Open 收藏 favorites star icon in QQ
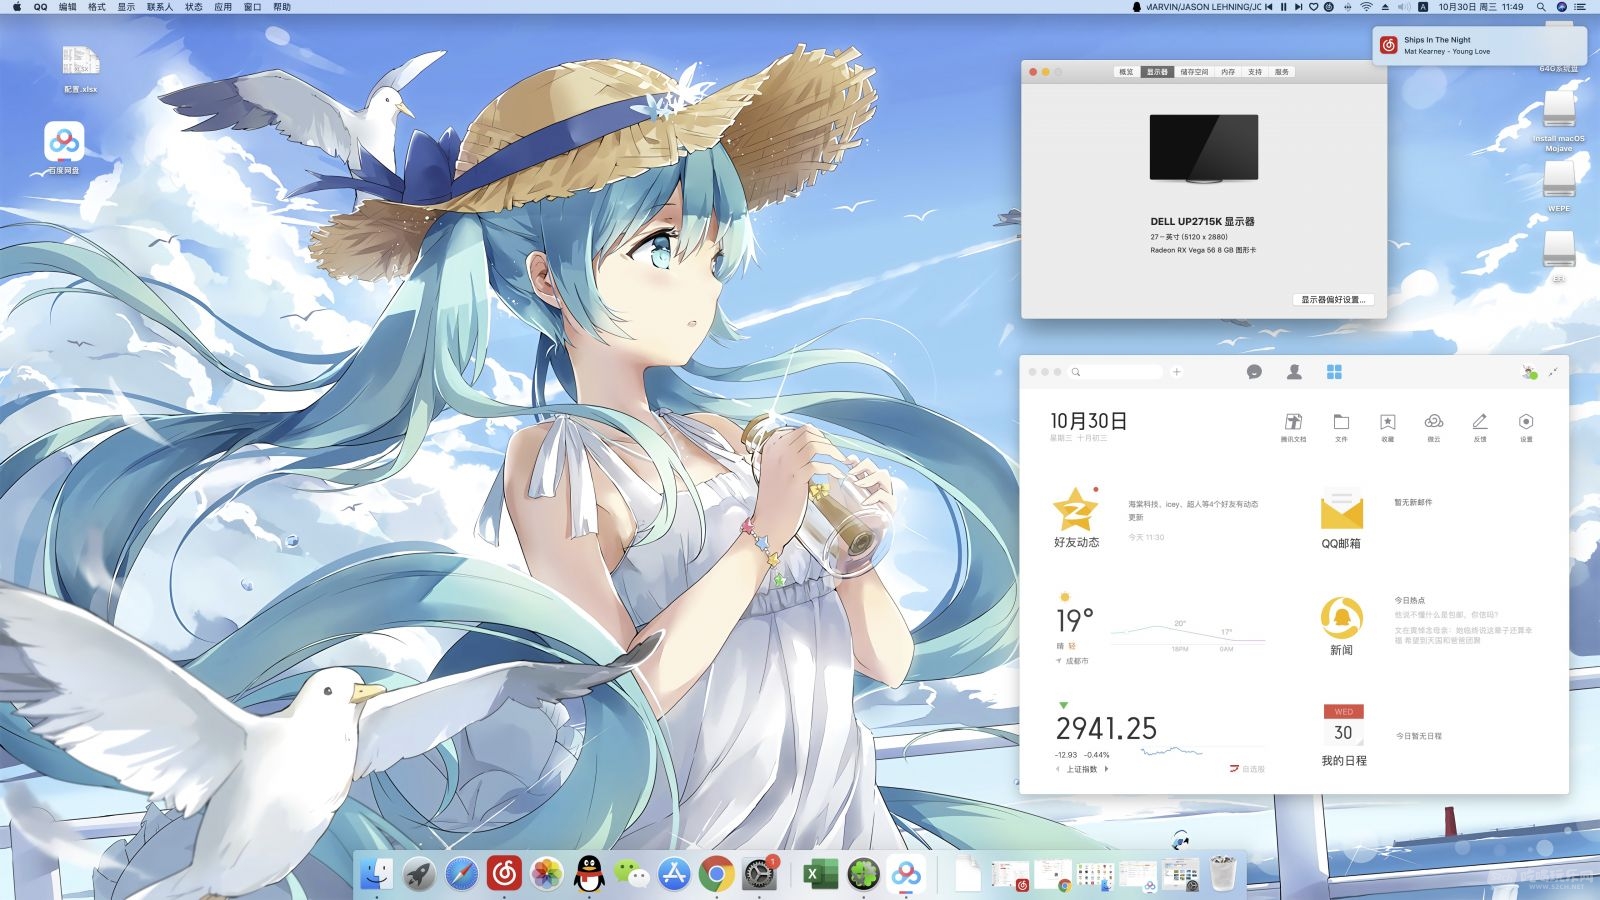 1387,427
